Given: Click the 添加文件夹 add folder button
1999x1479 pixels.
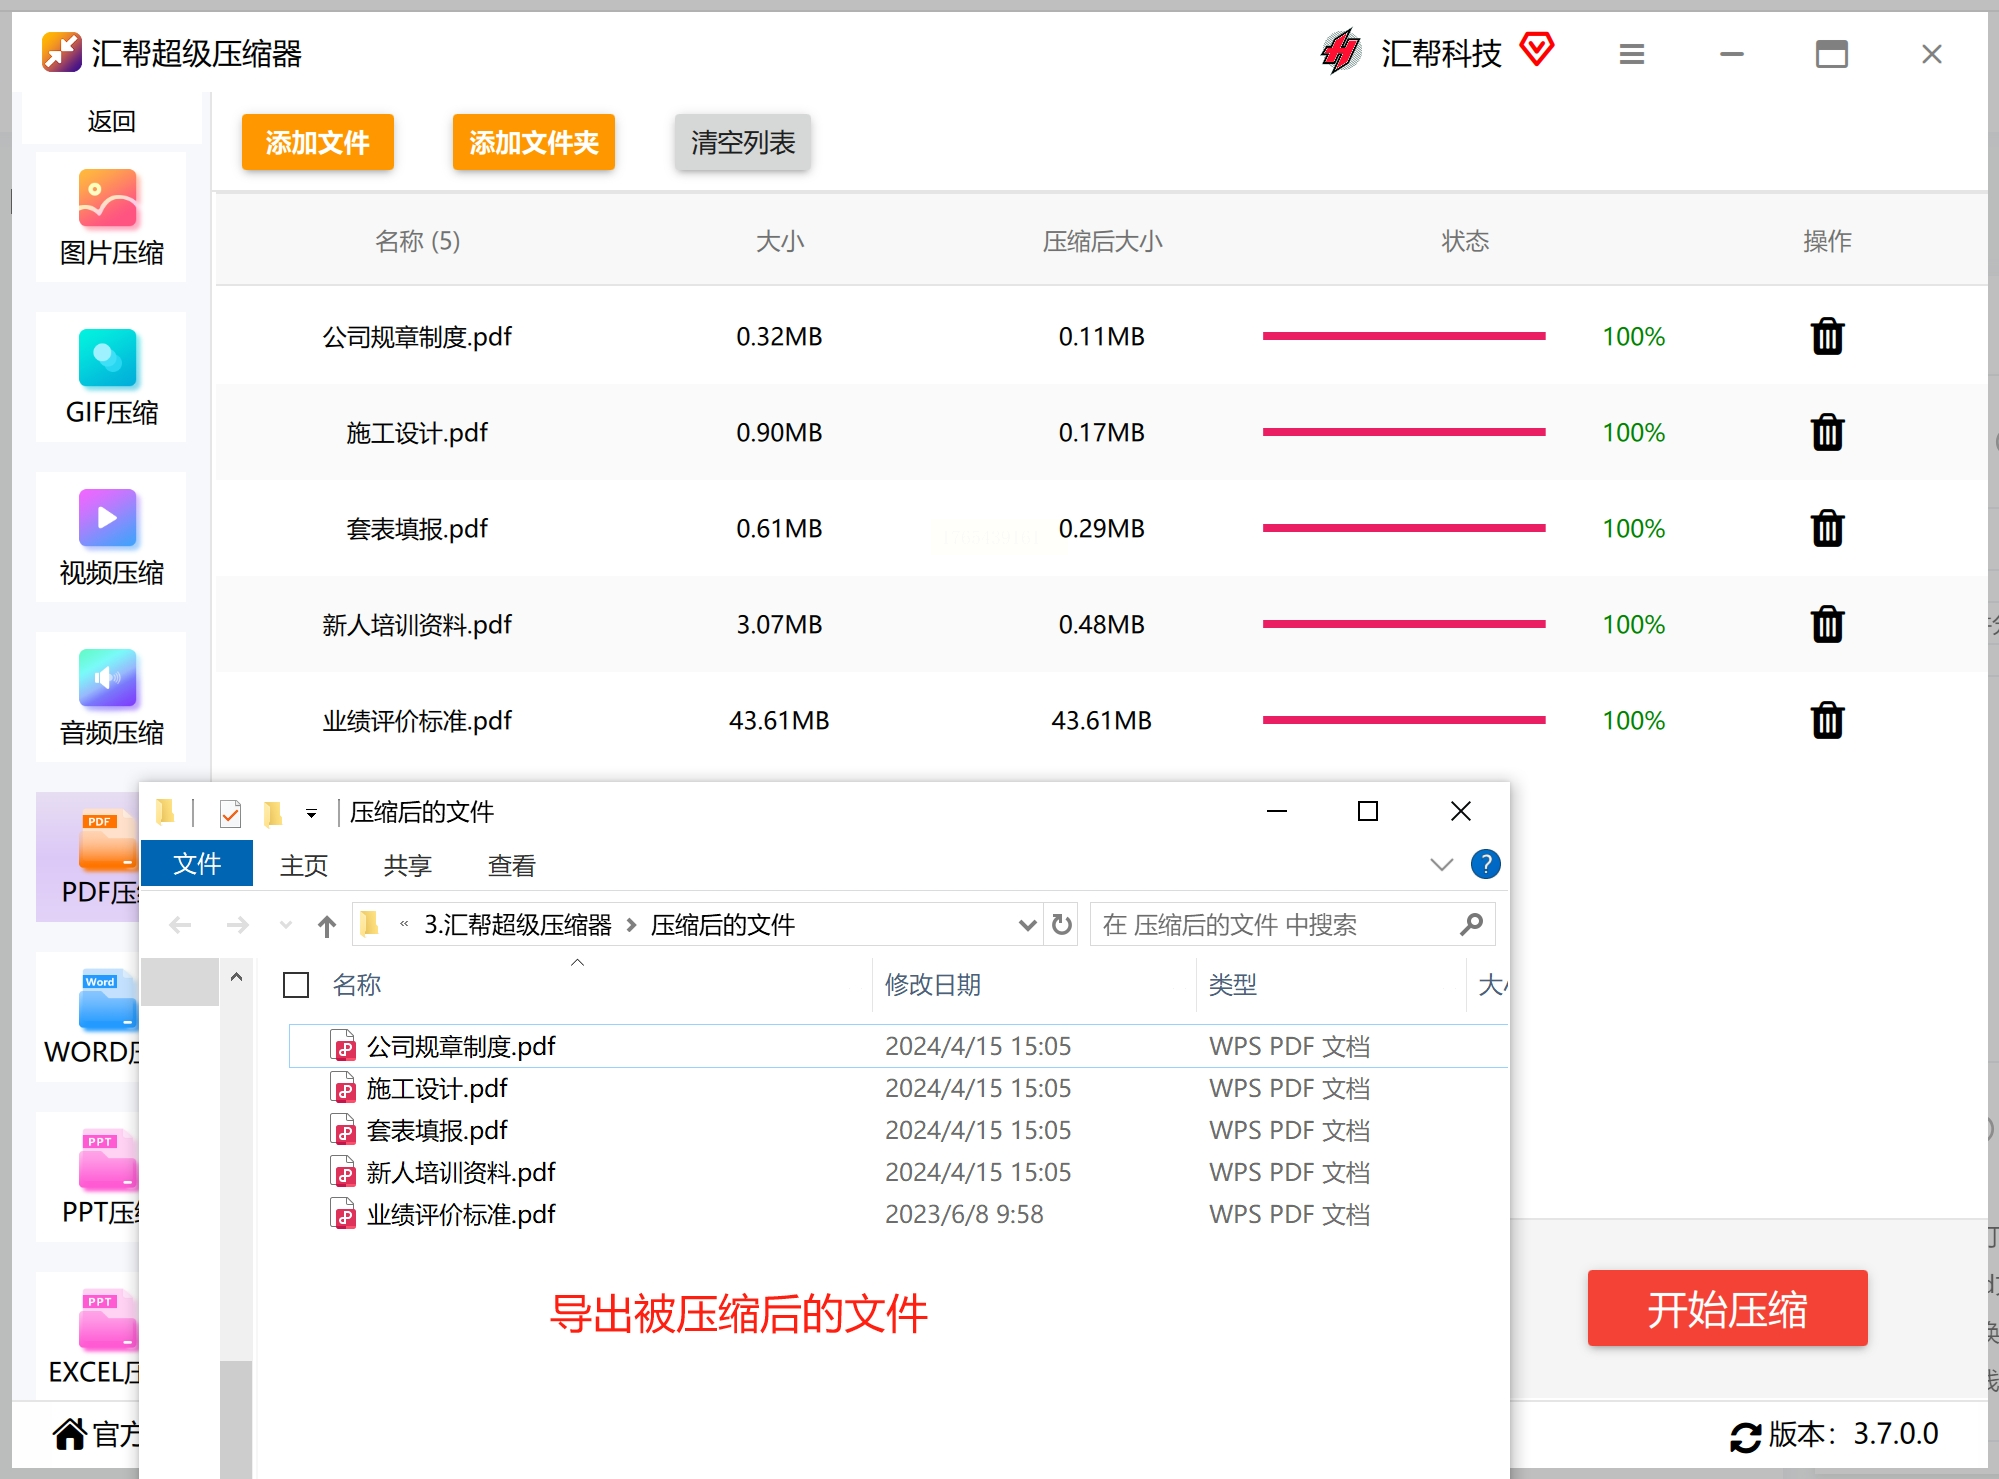Looking at the screenshot, I should tap(533, 142).
